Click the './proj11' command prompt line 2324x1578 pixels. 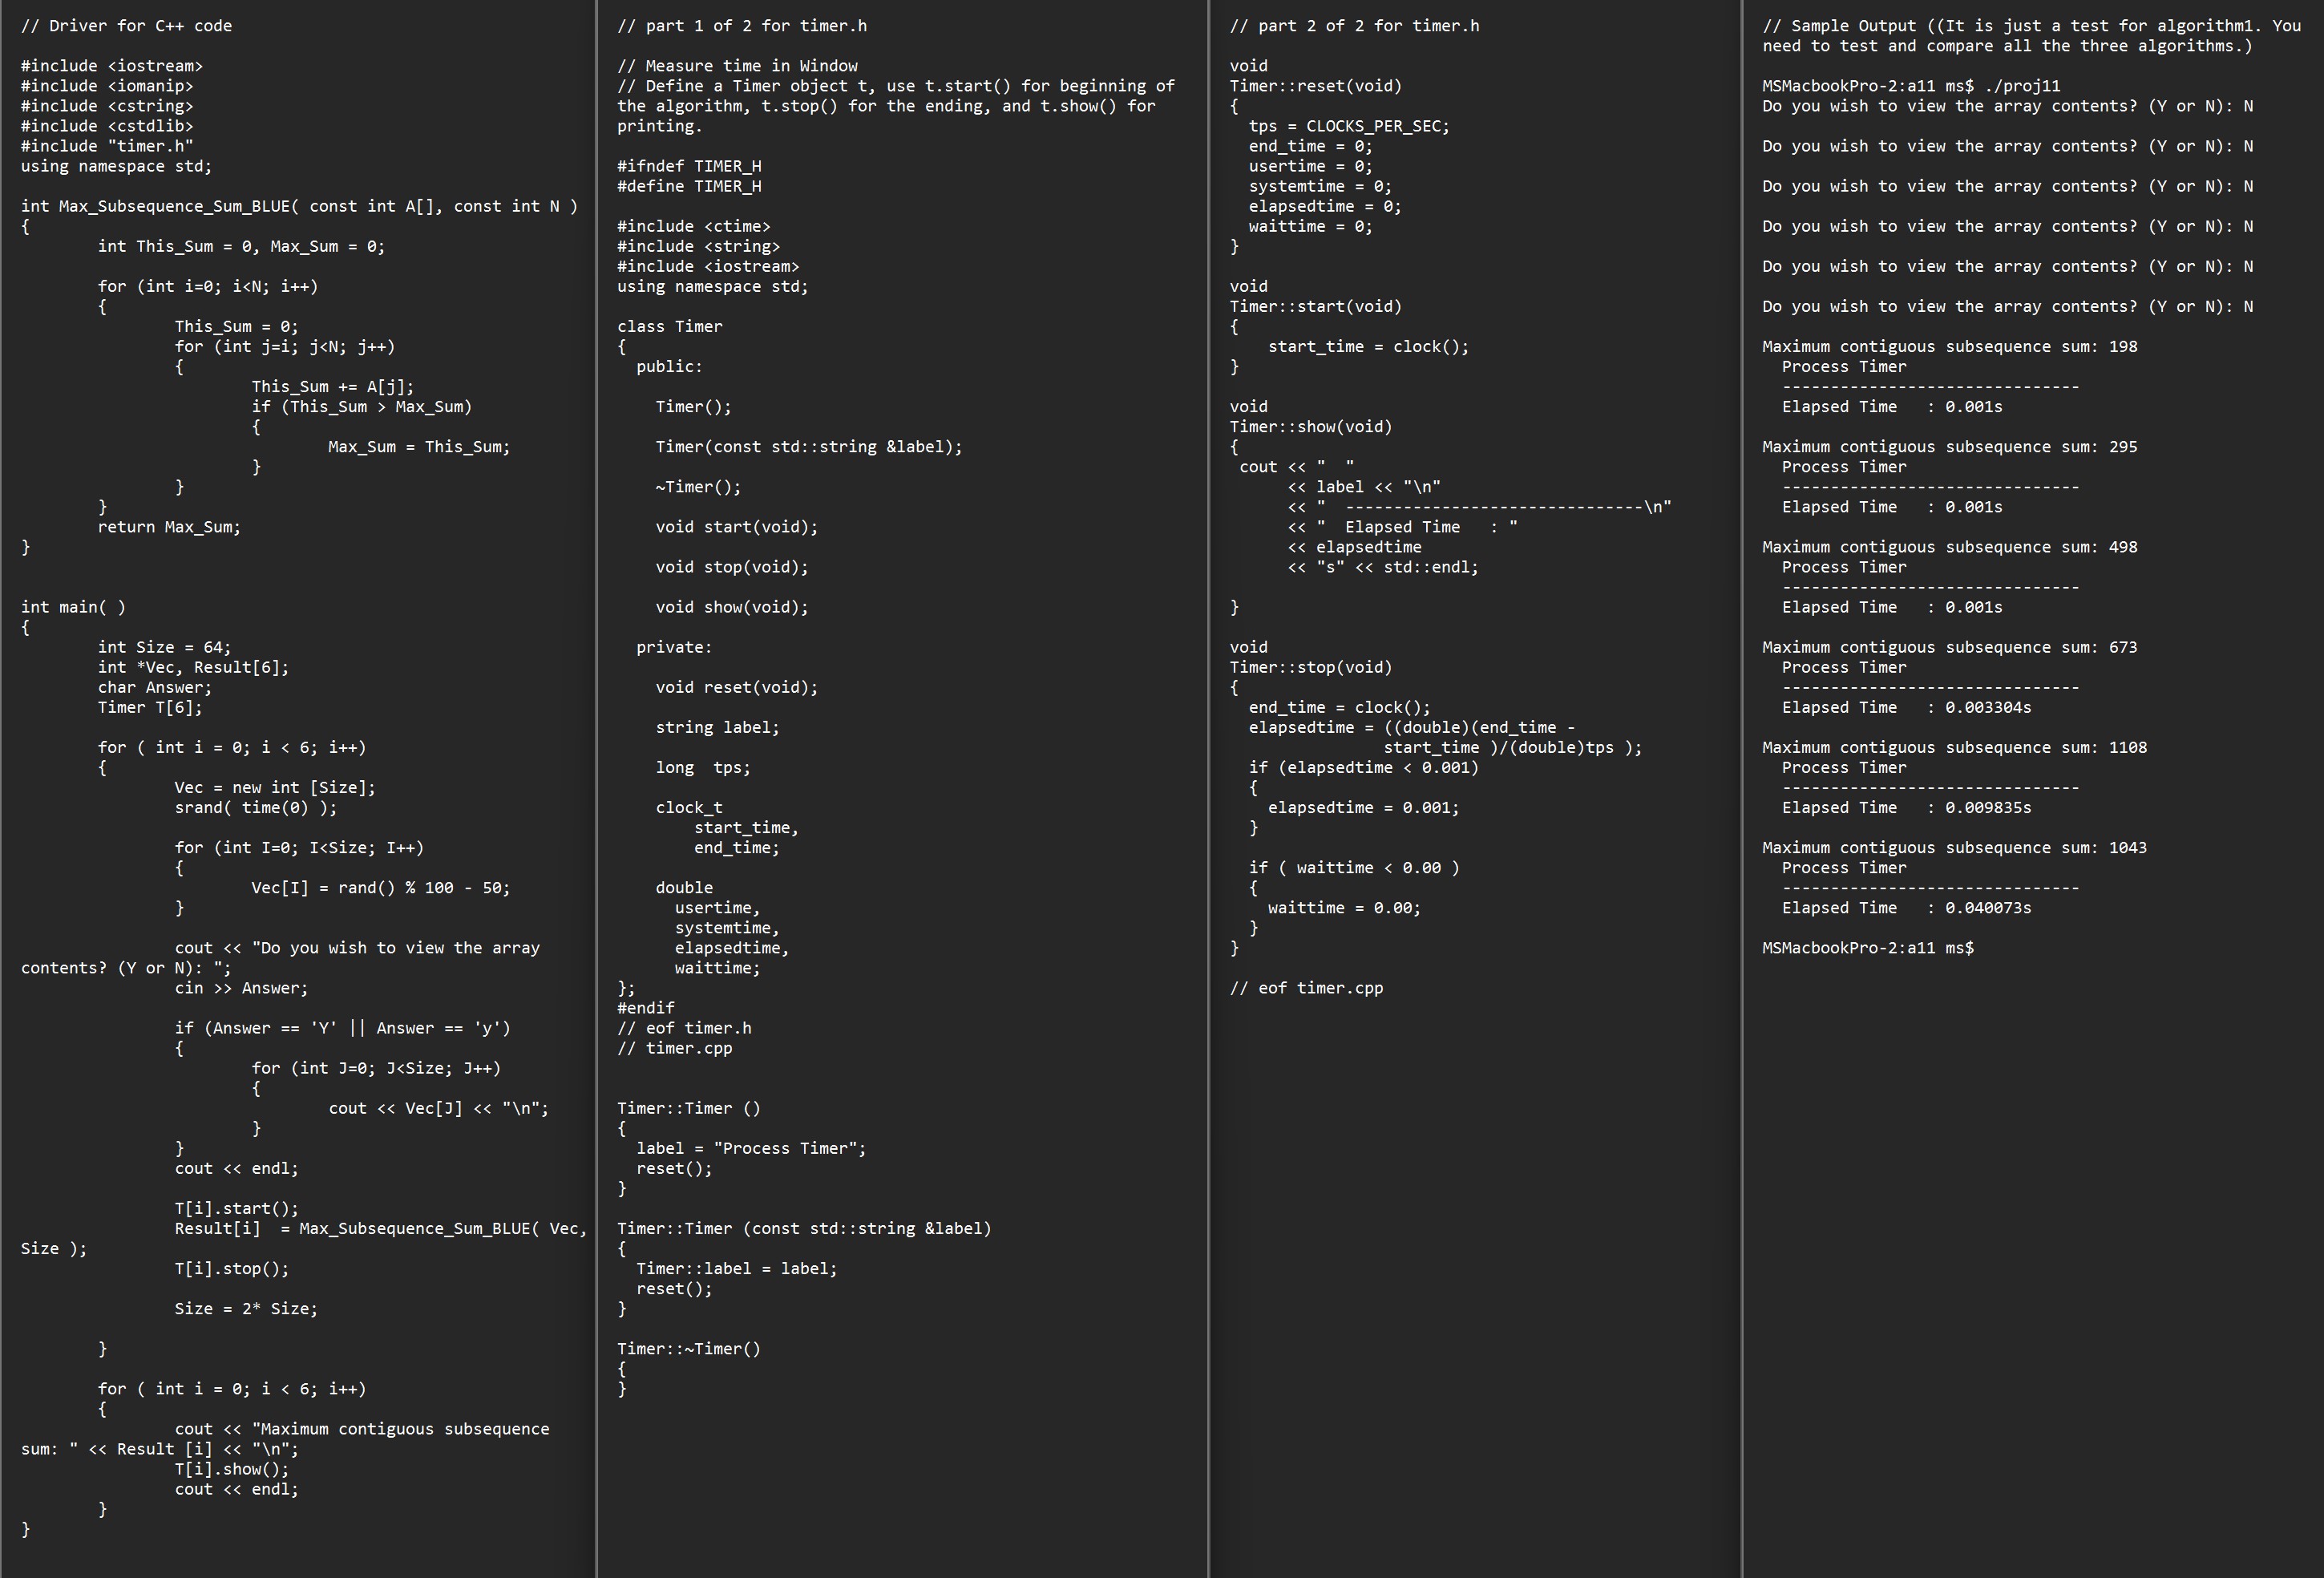coord(1910,86)
